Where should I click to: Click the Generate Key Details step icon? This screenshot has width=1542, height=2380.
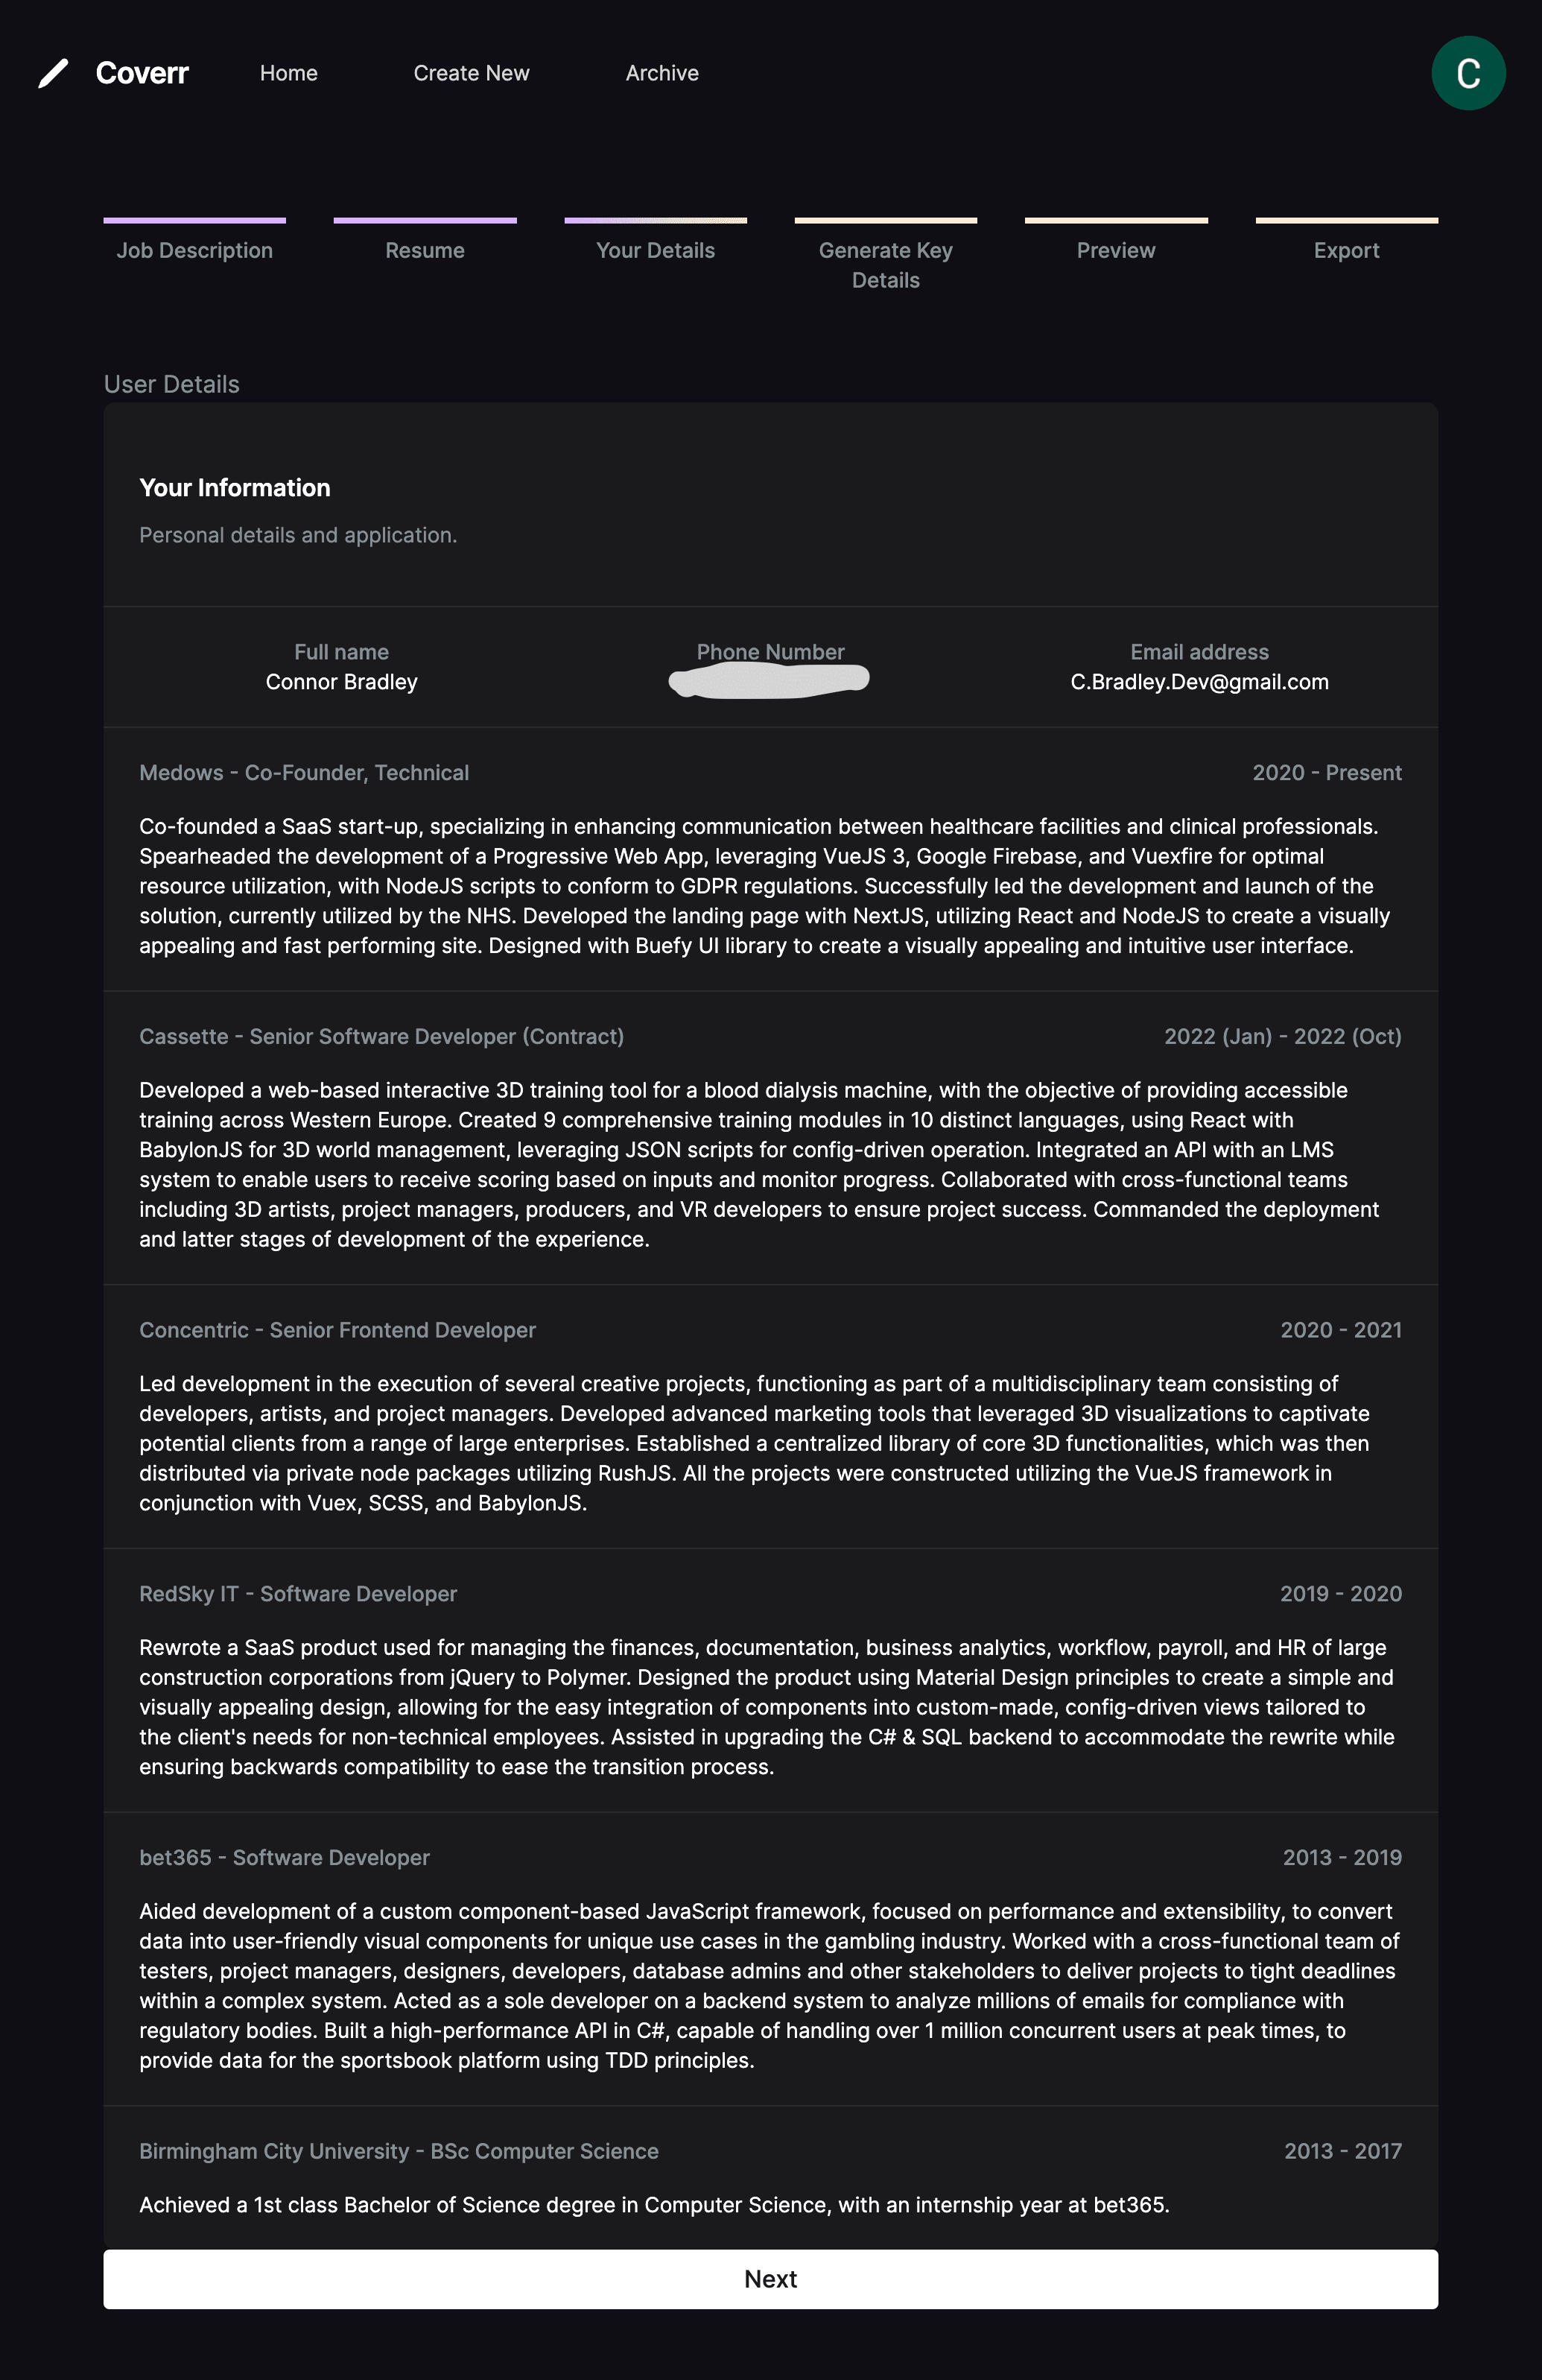[x=885, y=218]
